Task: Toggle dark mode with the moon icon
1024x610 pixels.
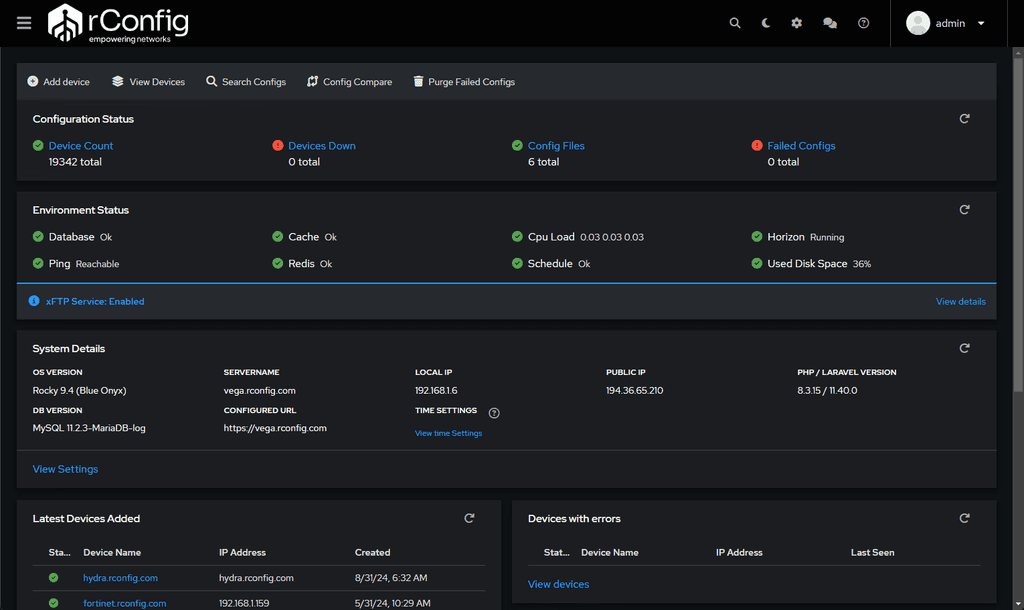Action: click(x=765, y=22)
